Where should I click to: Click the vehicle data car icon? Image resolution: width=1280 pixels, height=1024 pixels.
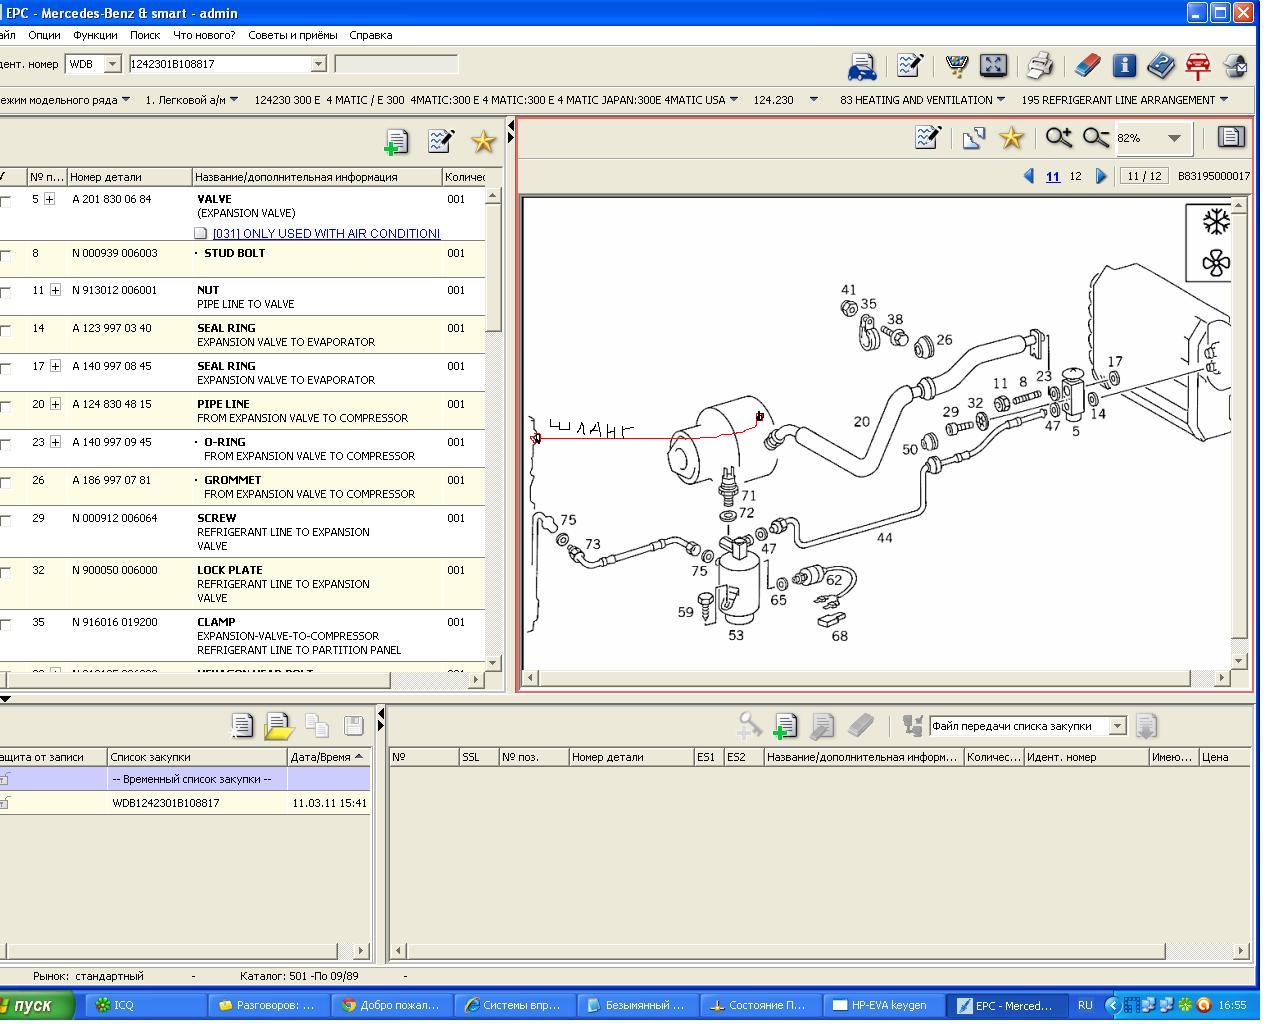pos(862,66)
